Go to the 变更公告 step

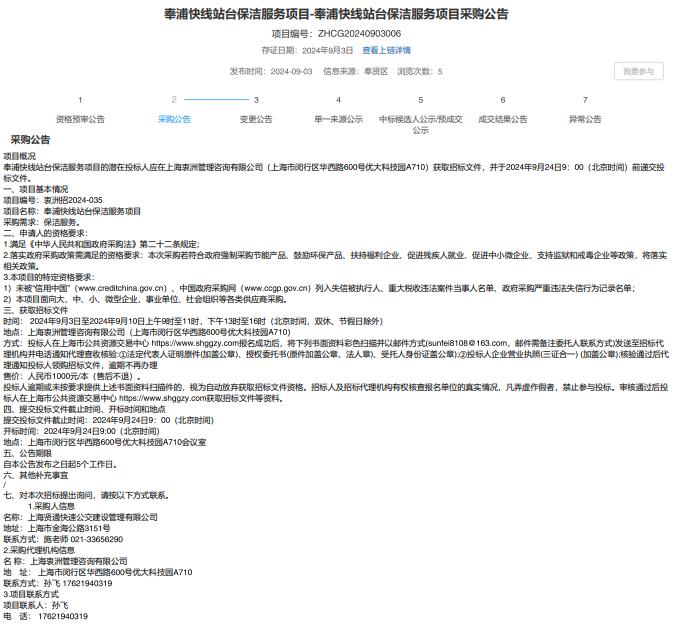point(256,119)
